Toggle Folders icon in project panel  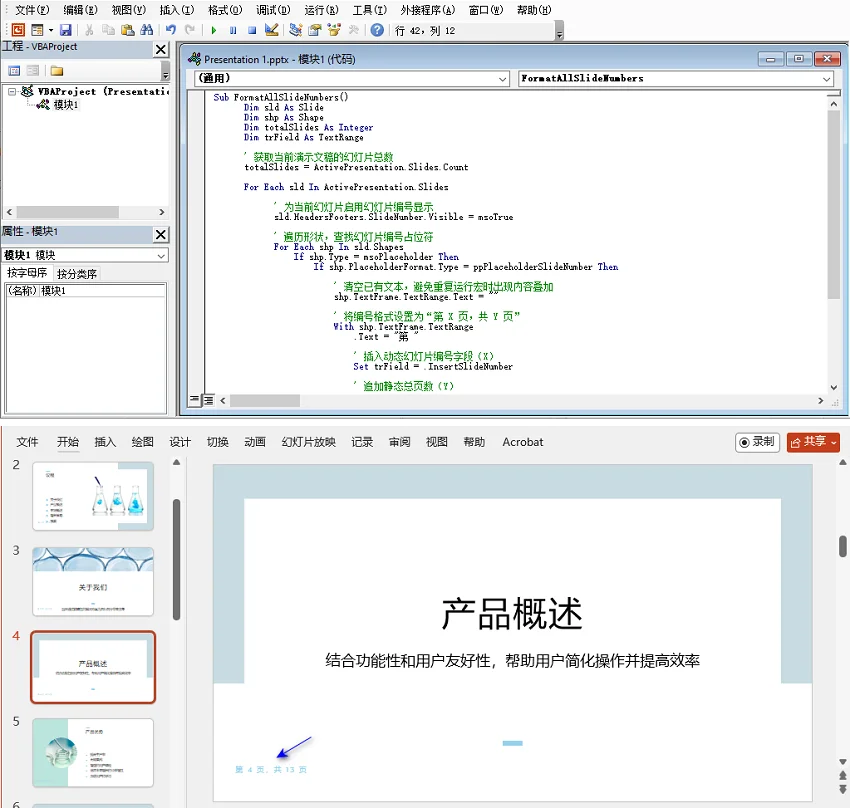click(x=57, y=70)
